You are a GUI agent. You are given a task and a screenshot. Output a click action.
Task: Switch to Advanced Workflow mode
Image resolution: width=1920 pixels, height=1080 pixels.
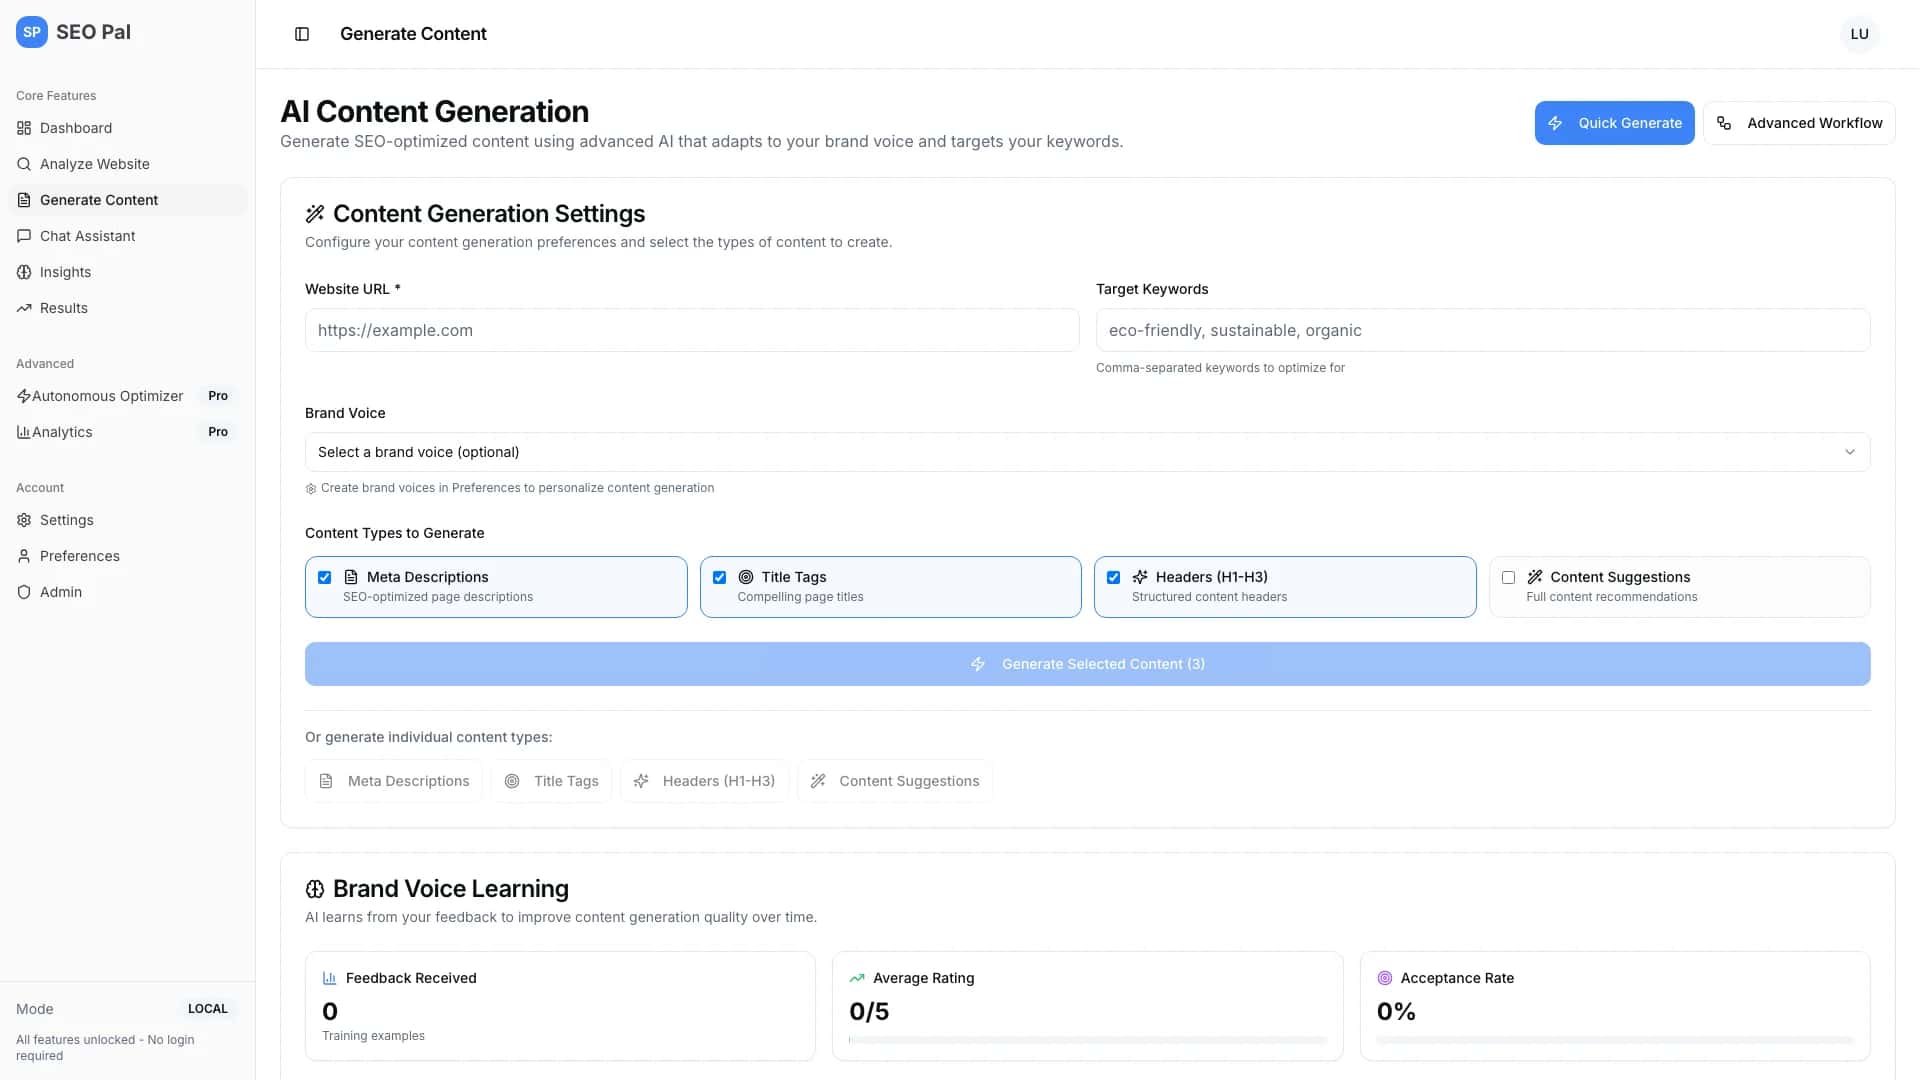click(x=1799, y=123)
